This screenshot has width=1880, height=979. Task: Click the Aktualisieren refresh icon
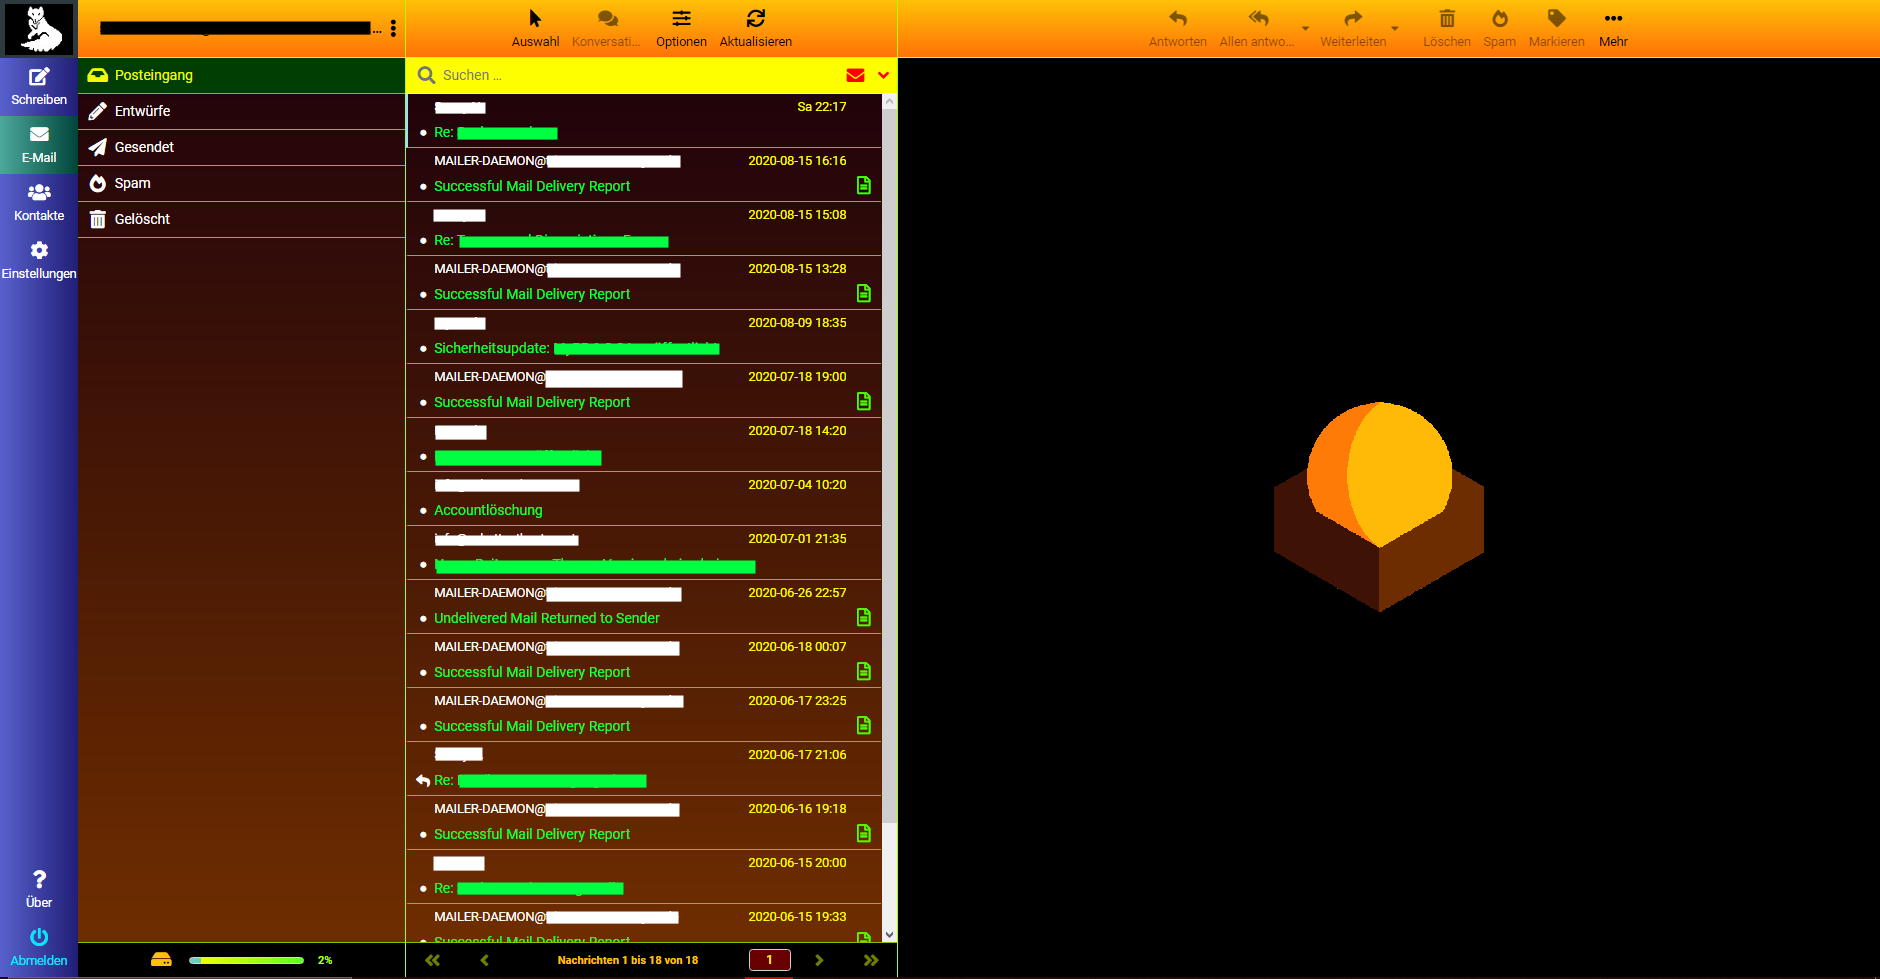755,19
